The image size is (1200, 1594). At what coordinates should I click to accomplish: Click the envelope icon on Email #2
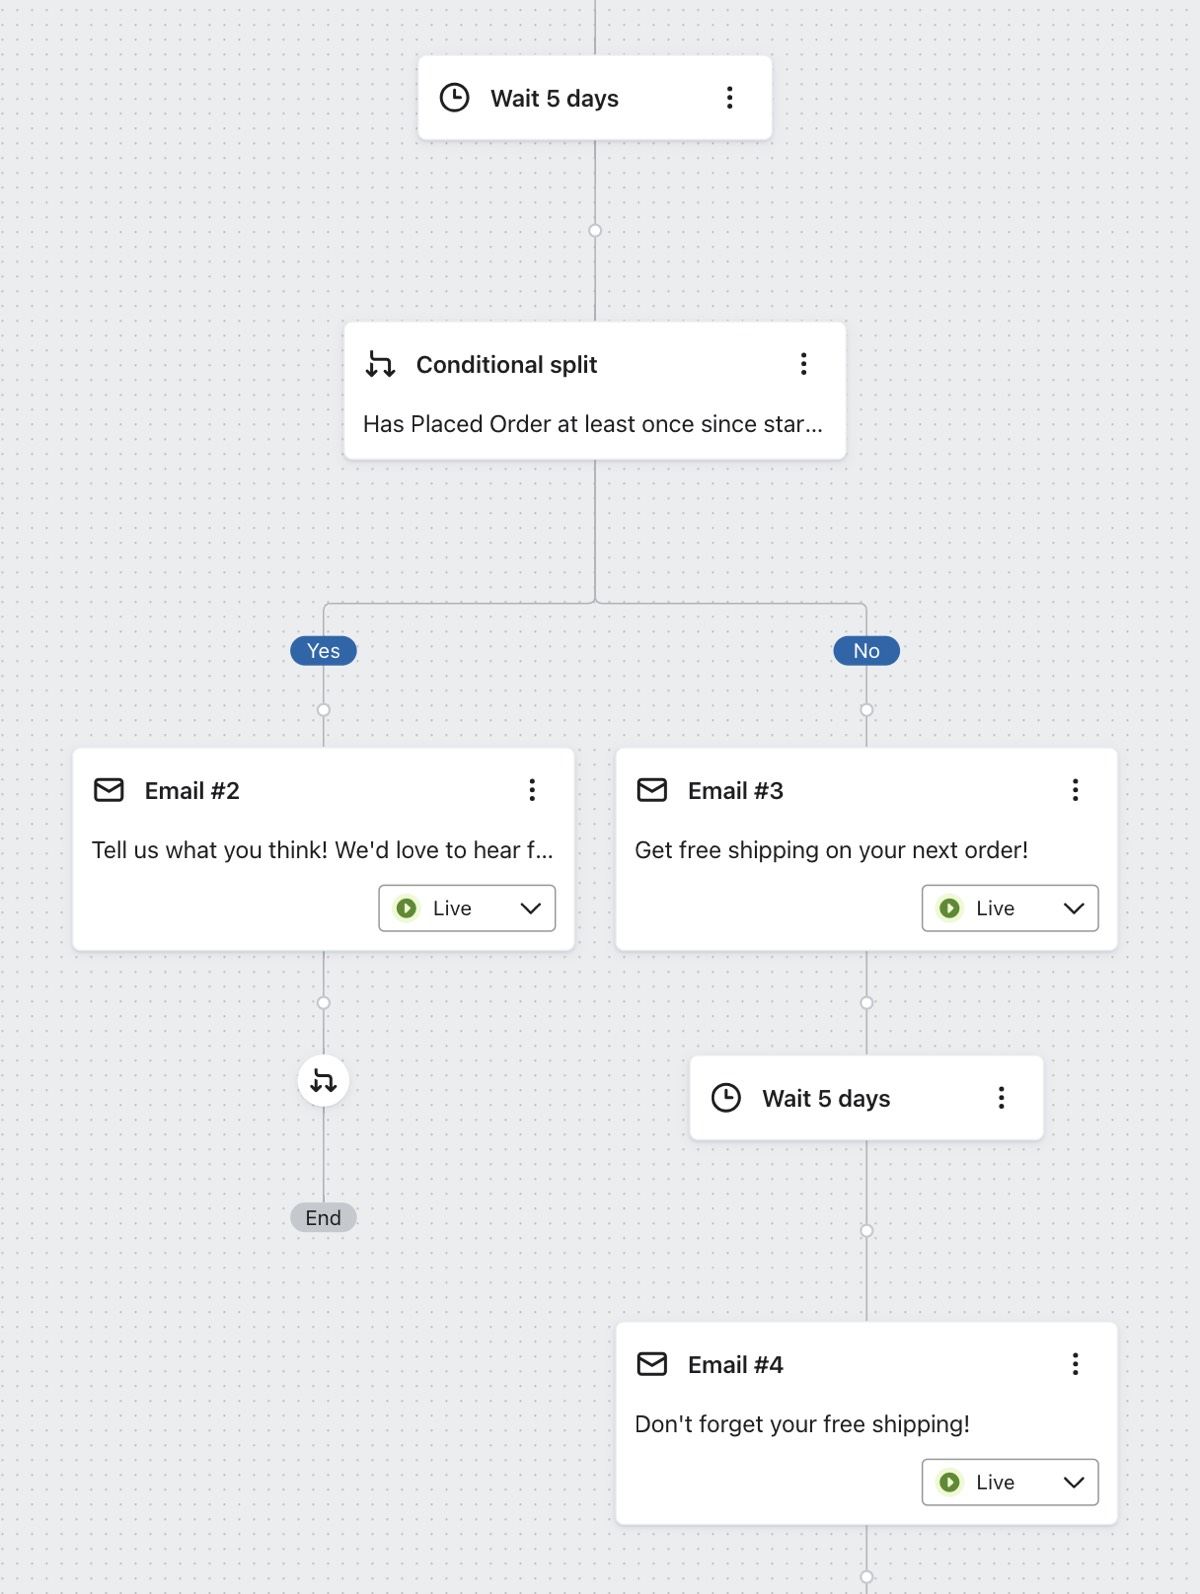click(x=108, y=789)
